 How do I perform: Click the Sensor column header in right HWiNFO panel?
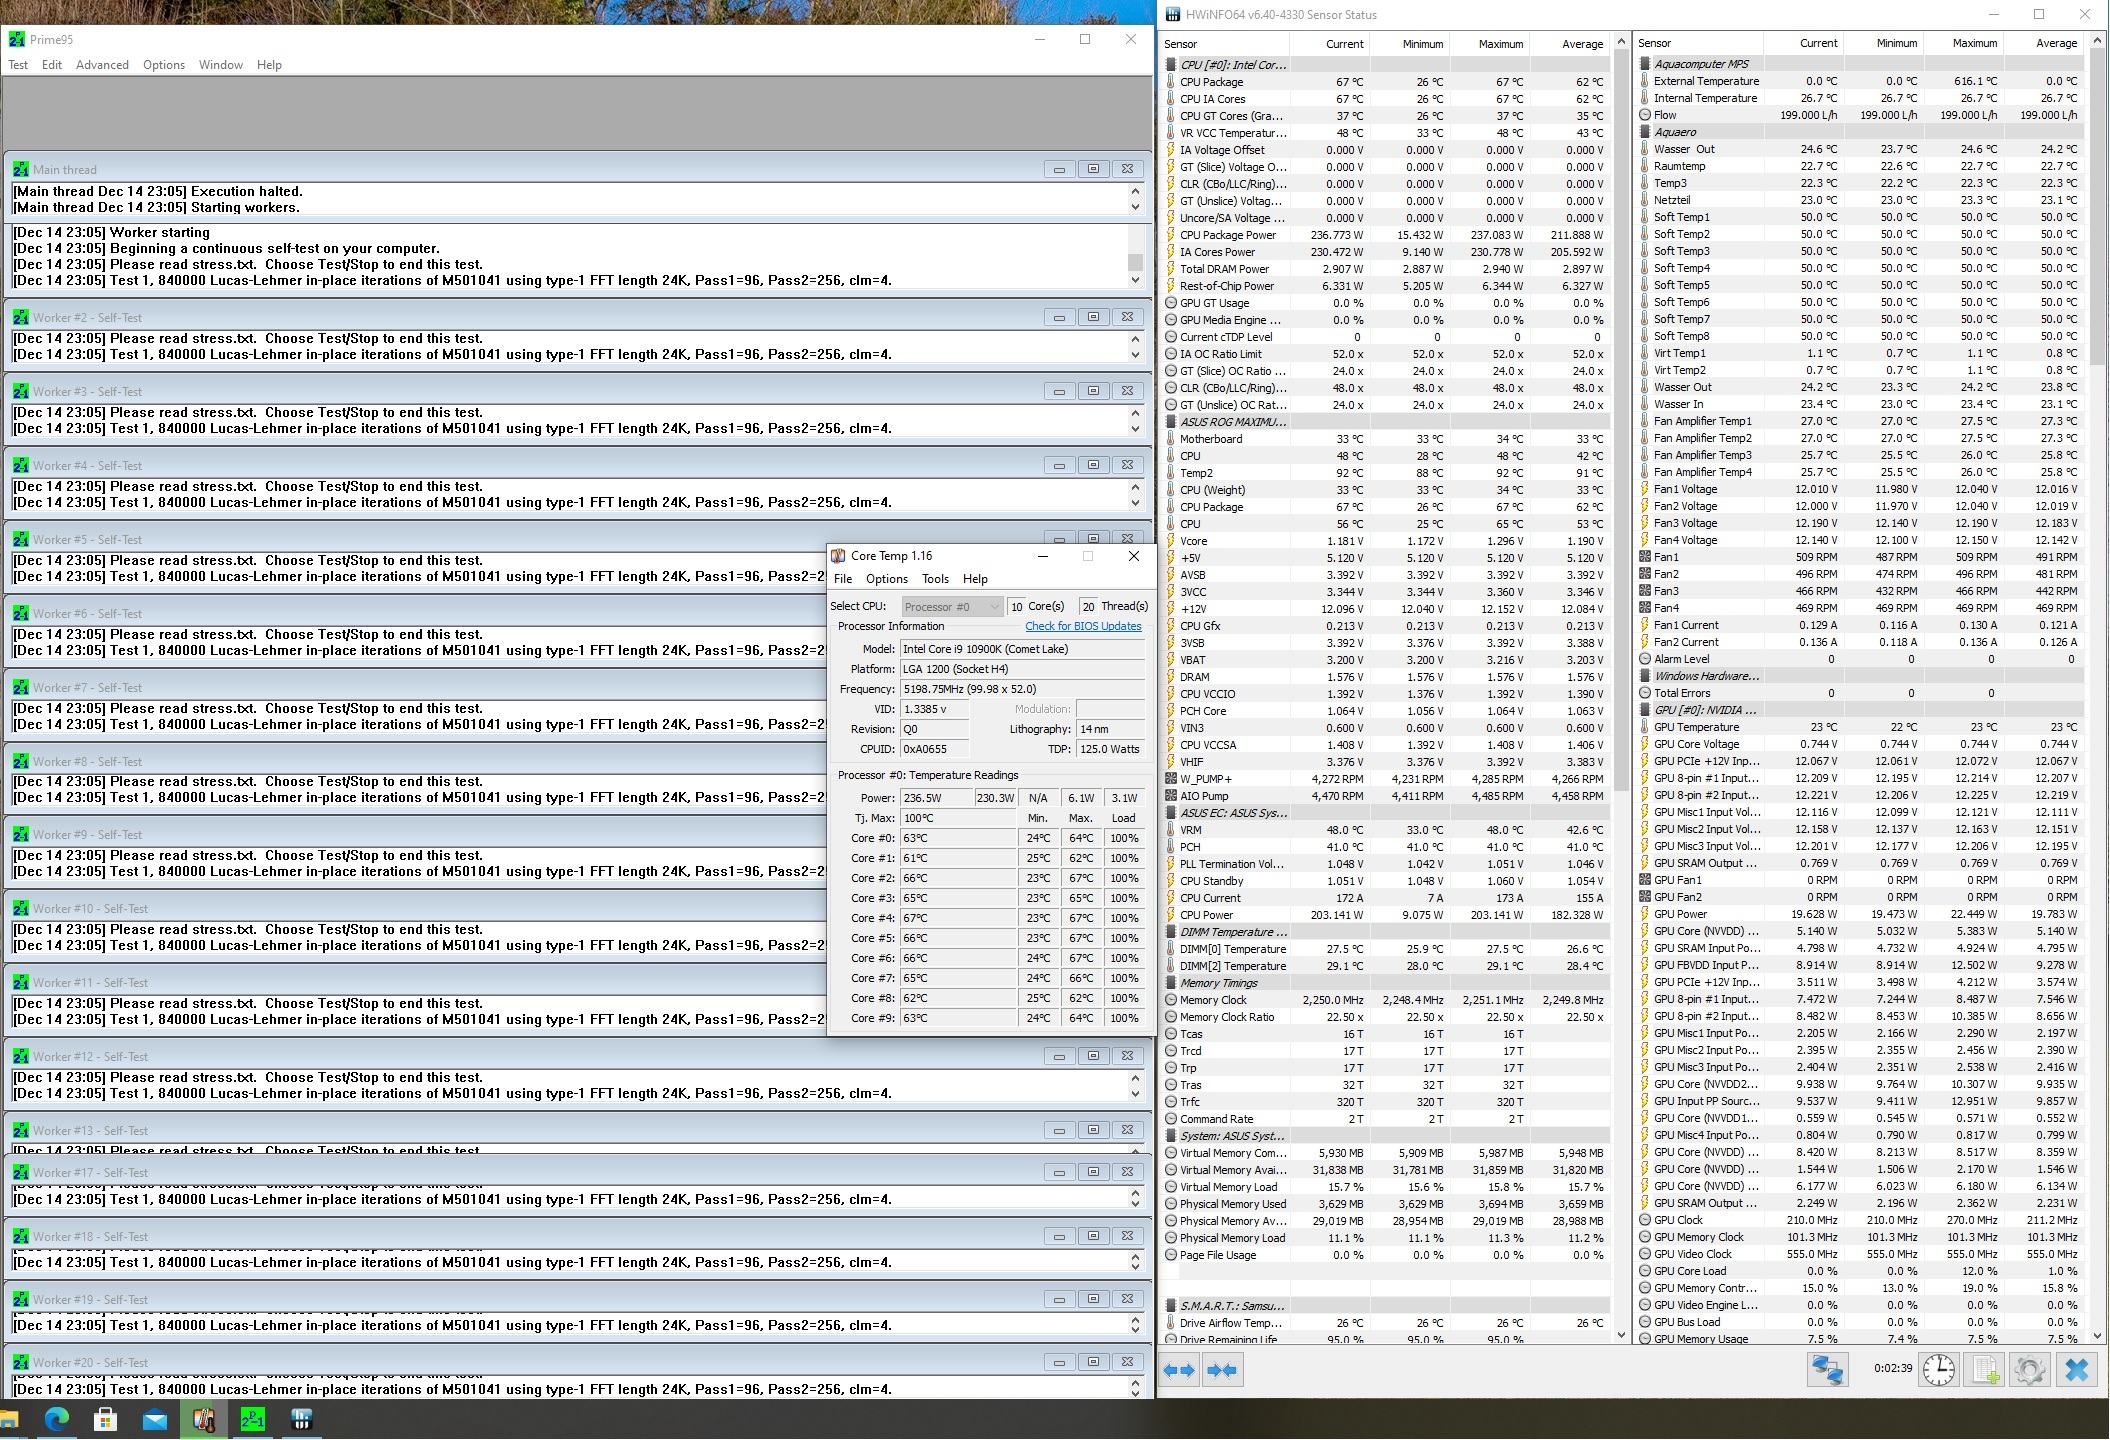[1698, 43]
